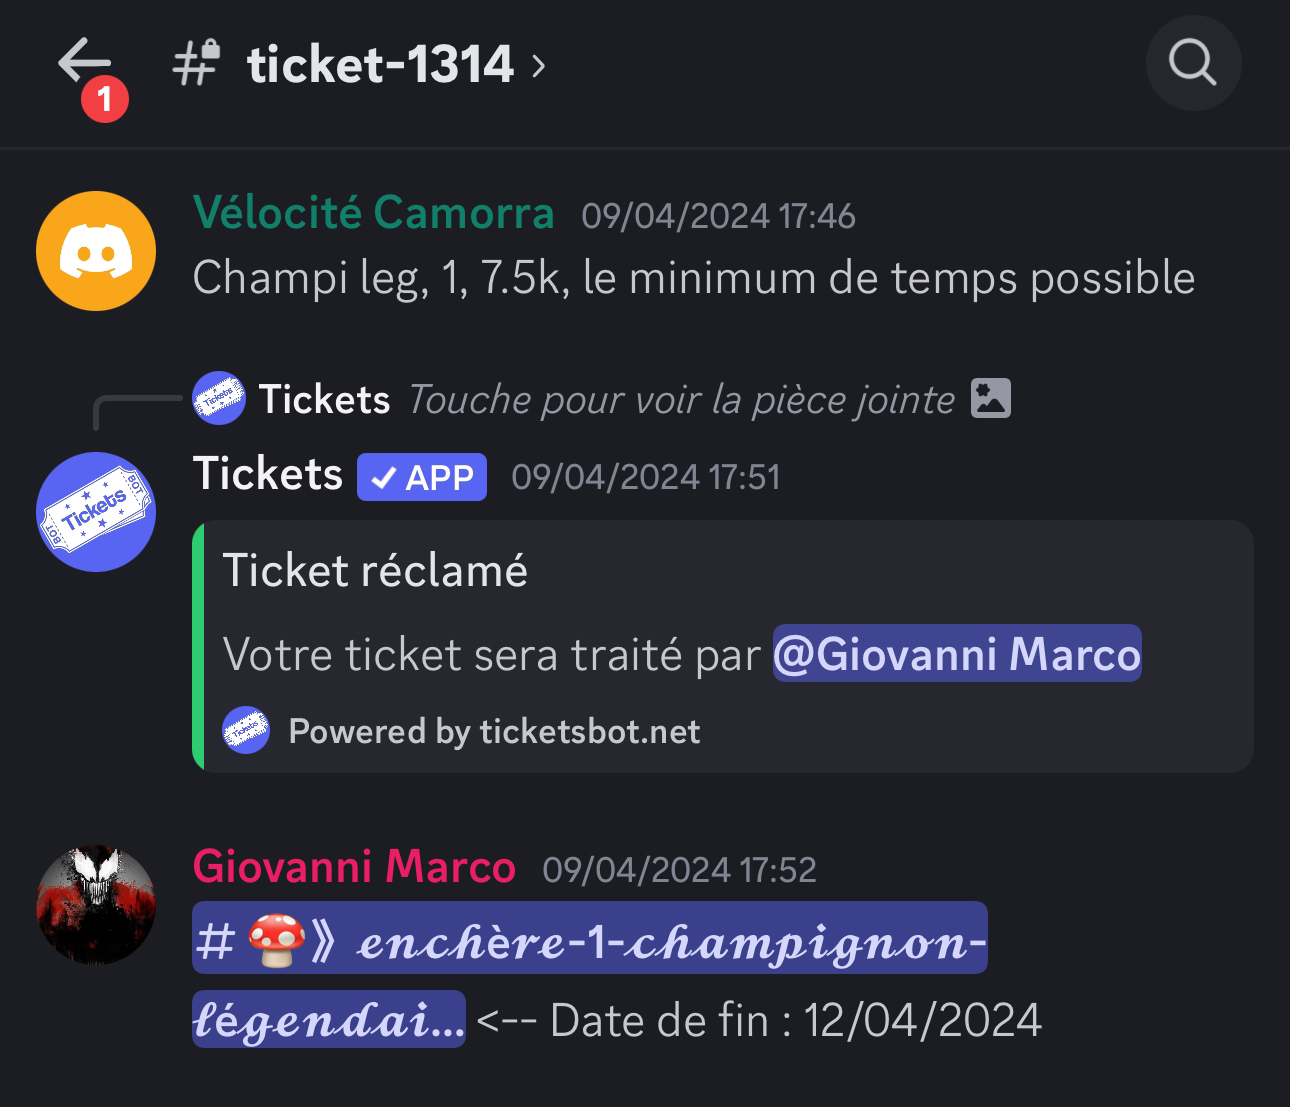Open the enchère-1-champignon channel link
The height and width of the screenshot is (1107, 1290).
[590, 975]
